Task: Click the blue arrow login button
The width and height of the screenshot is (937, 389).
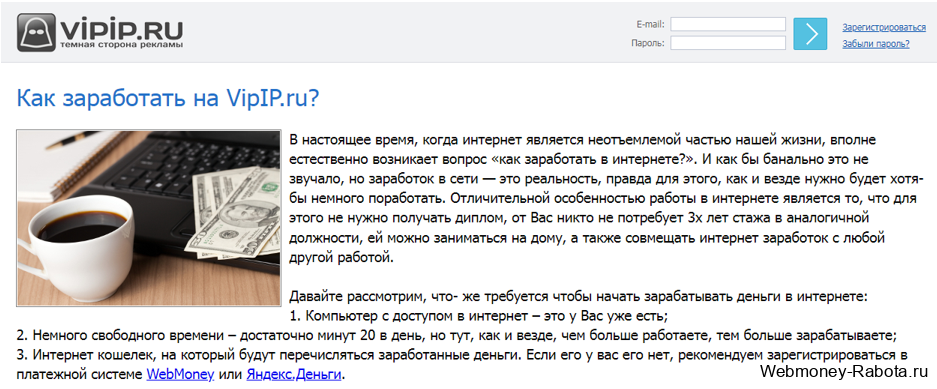Action: coord(810,33)
